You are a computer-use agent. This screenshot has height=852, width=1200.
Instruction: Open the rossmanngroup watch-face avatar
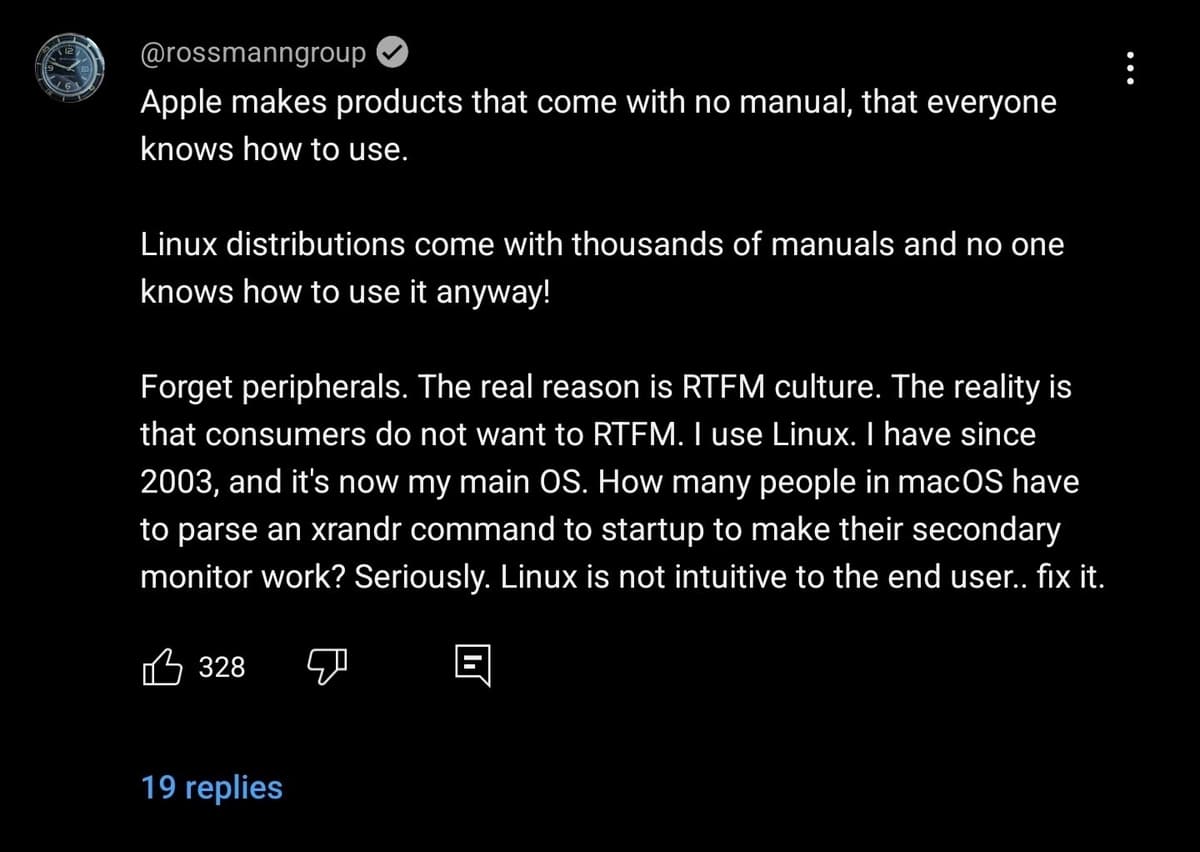point(71,68)
